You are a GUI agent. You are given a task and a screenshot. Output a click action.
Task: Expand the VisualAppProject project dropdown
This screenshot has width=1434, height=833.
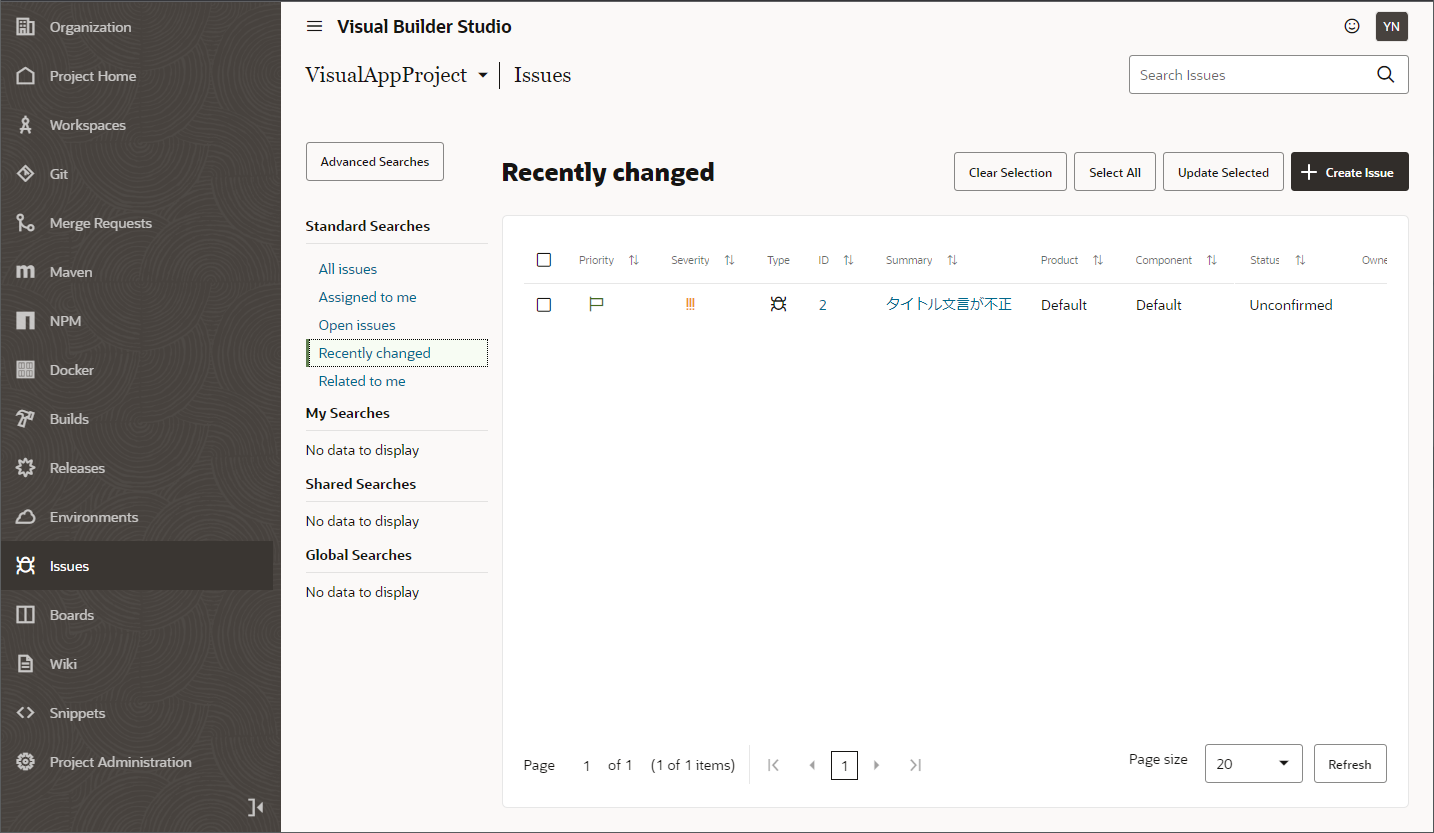pyautogui.click(x=483, y=76)
